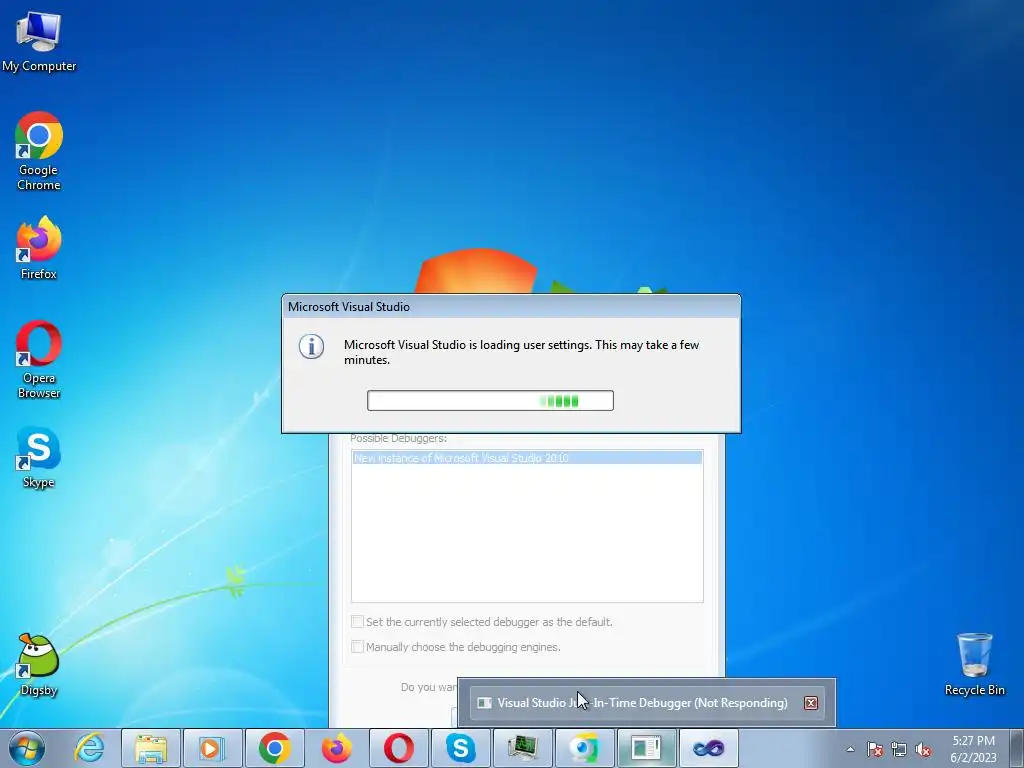Check 'Set the currently selected debugger as default'
This screenshot has height=768, width=1024.
[x=357, y=621]
